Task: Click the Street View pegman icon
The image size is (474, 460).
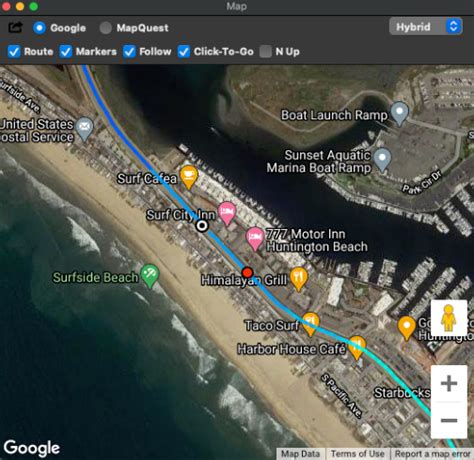Action: click(449, 318)
